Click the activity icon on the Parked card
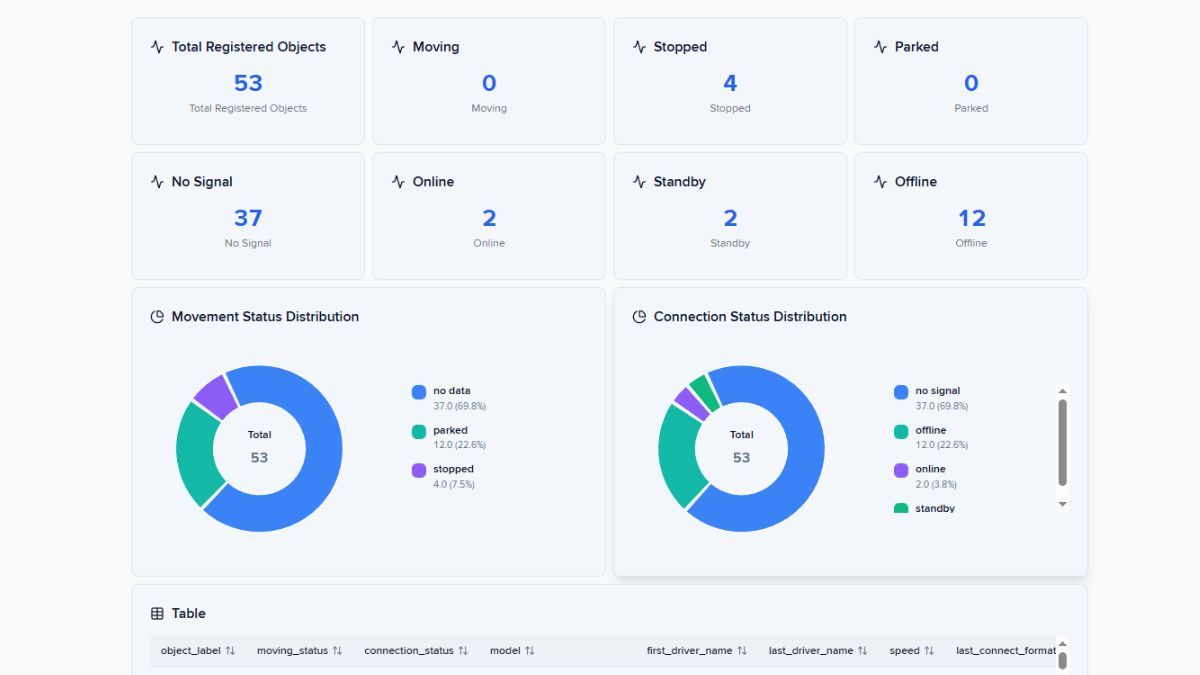 881,46
